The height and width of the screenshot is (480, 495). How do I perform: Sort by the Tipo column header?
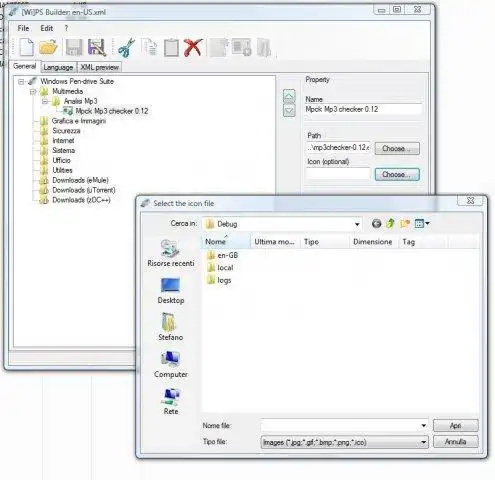pos(324,242)
